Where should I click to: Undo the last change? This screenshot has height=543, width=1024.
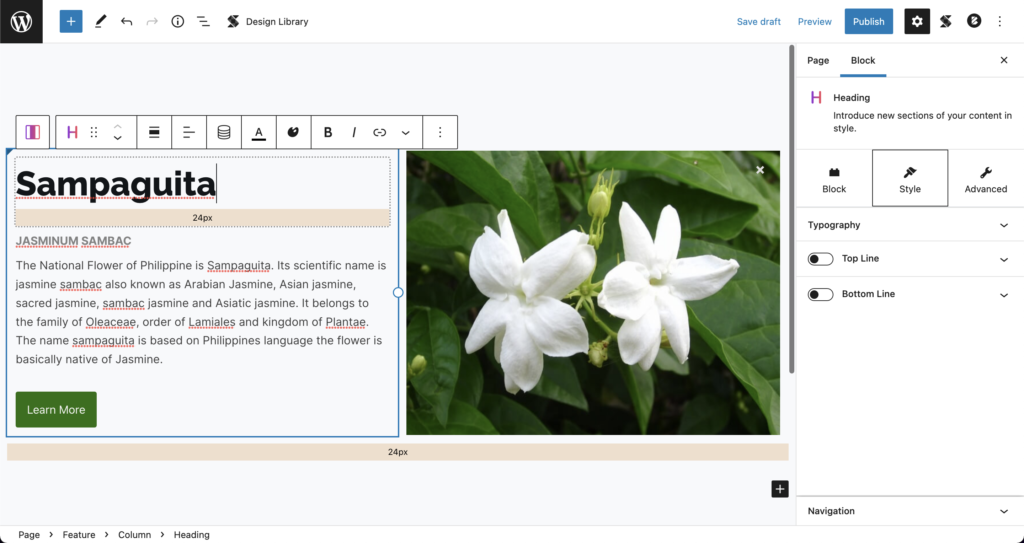coord(126,22)
